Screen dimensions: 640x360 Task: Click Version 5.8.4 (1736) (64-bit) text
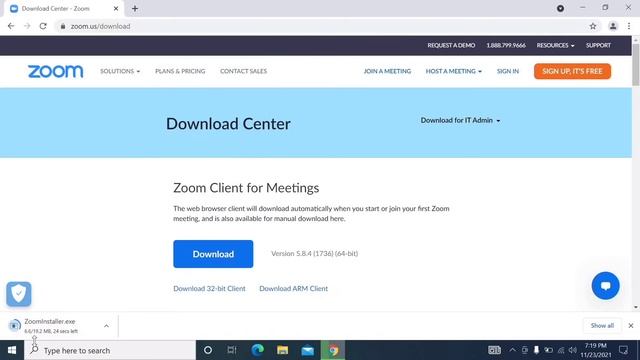click(314, 253)
